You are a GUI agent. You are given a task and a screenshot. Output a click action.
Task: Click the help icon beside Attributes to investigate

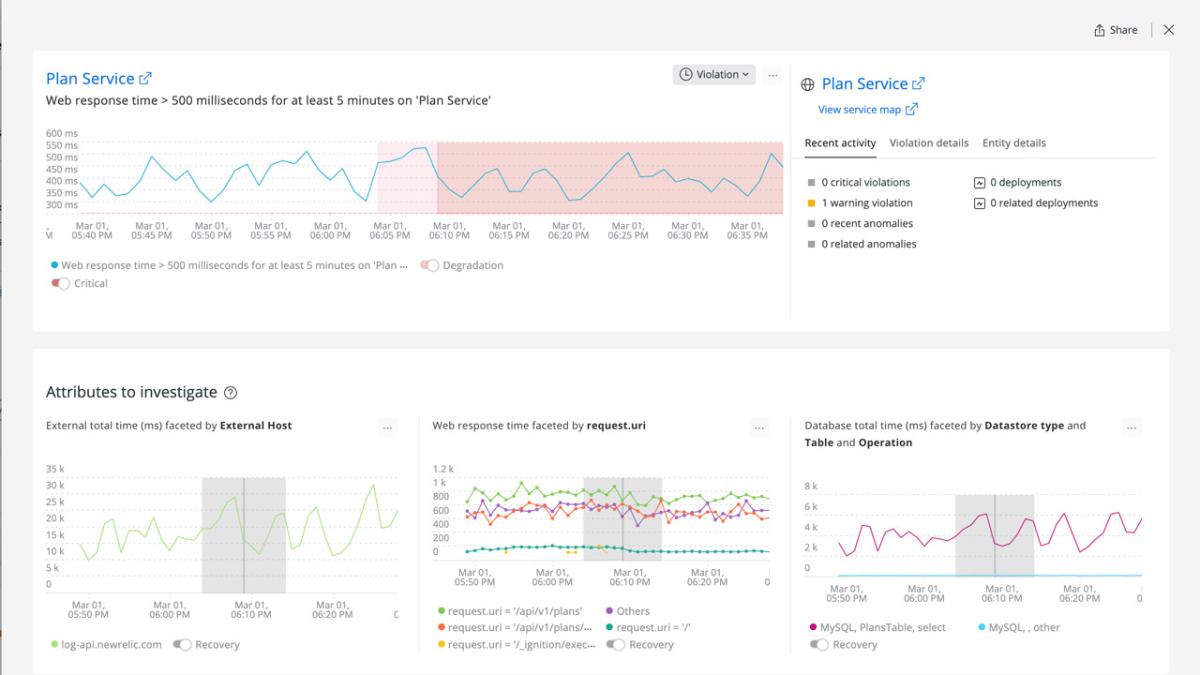pos(231,393)
